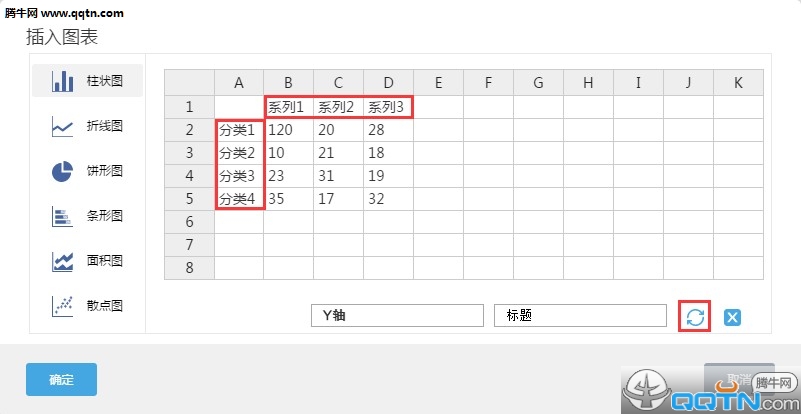801x414 pixels.
Task: Select the bar chart (柱状图) icon
Action: click(x=63, y=81)
